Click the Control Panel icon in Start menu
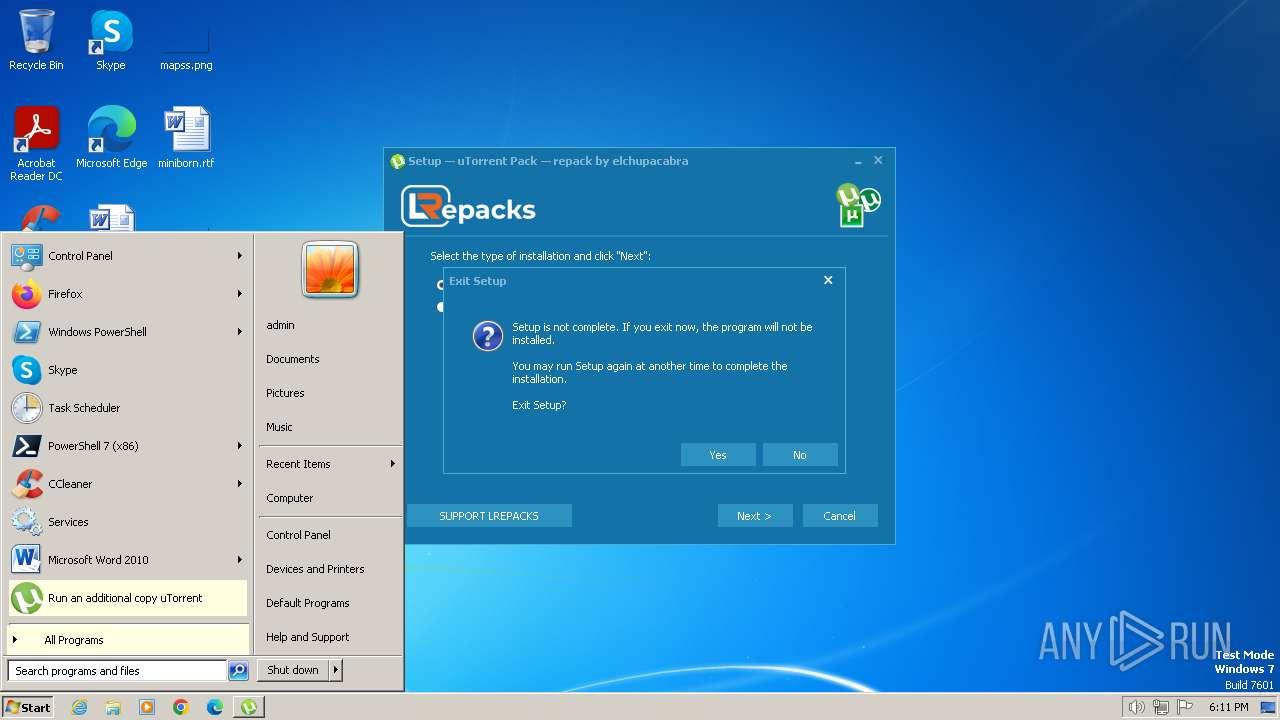This screenshot has height=720, width=1280. tap(27, 256)
